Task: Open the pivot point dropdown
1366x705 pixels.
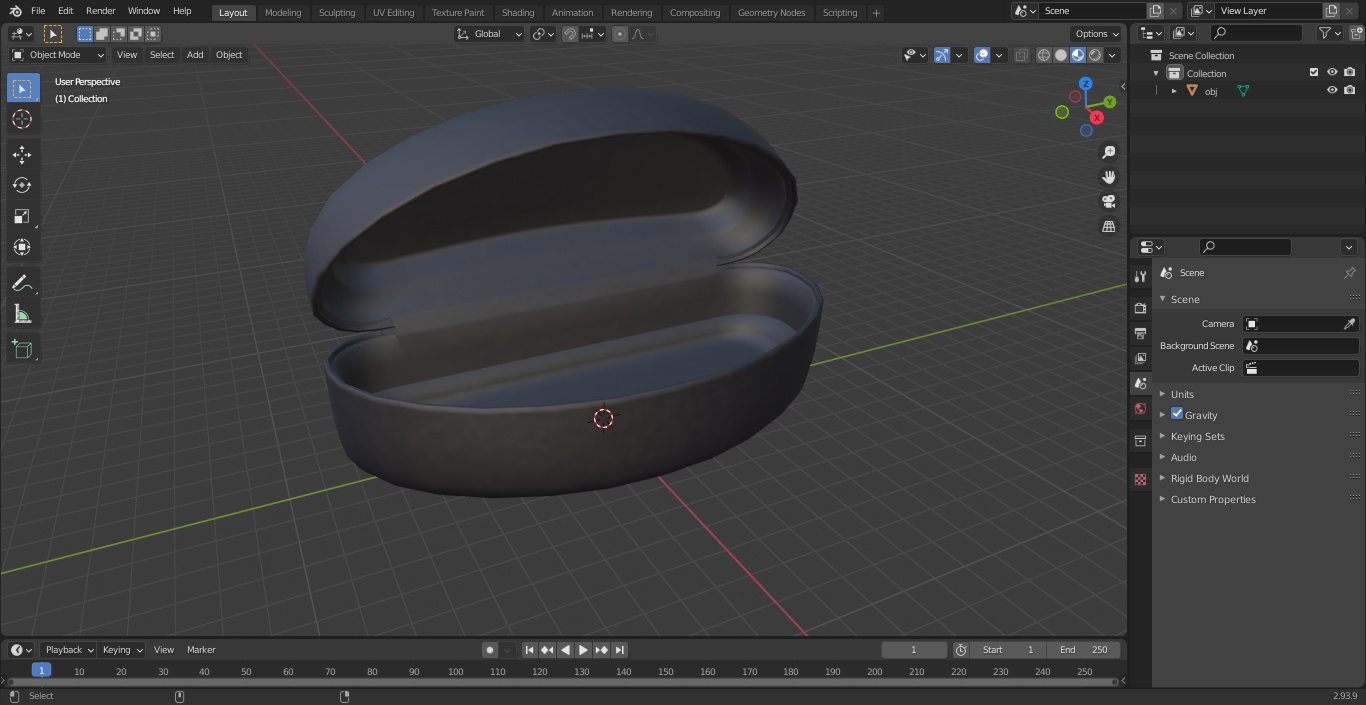Action: click(x=543, y=34)
